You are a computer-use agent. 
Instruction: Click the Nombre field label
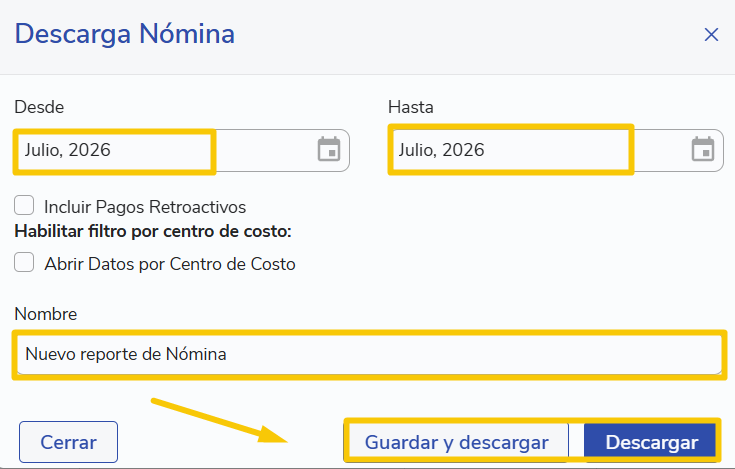pos(45,314)
